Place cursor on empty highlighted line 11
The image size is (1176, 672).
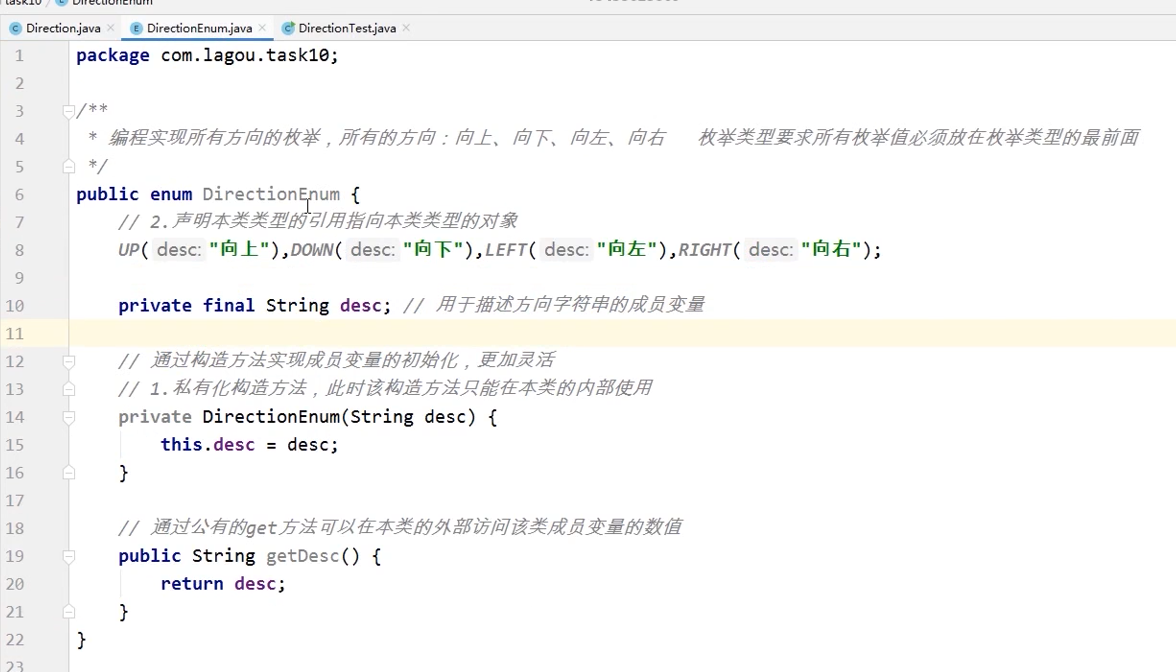point(622,333)
